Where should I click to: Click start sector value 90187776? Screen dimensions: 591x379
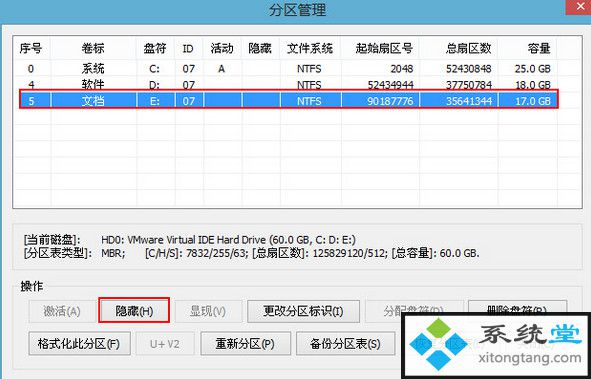(391, 101)
